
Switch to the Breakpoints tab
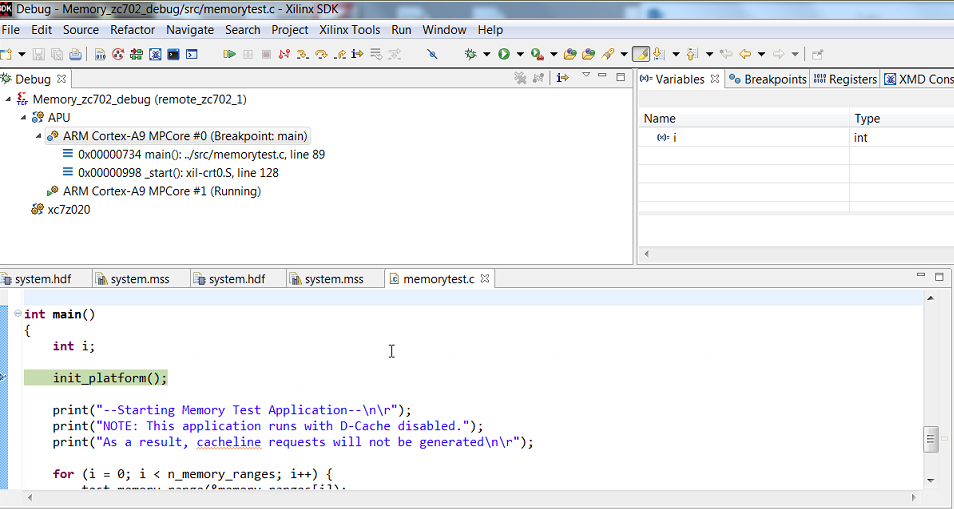click(768, 79)
